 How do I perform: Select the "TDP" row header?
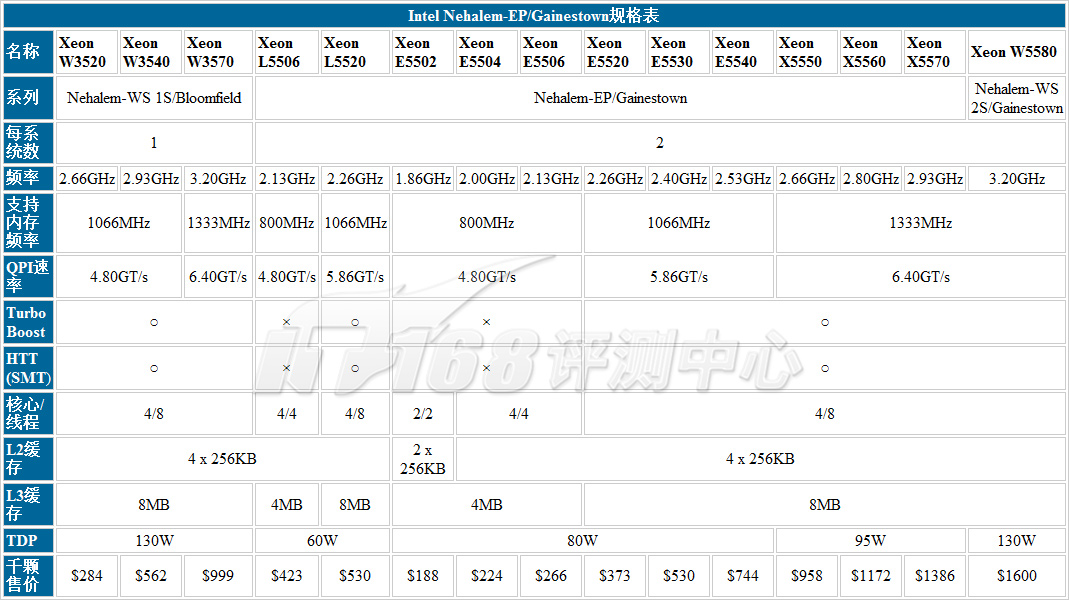pyautogui.click(x=28, y=541)
